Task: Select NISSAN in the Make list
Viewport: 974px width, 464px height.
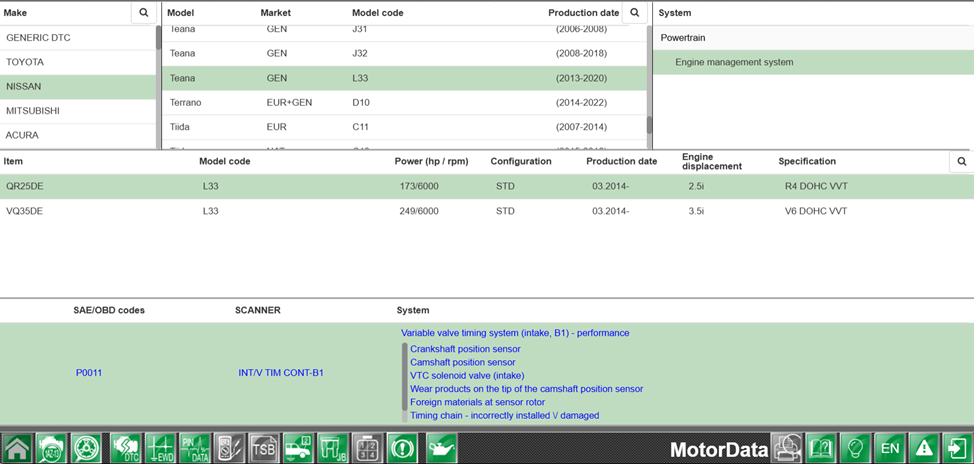Action: [78, 86]
